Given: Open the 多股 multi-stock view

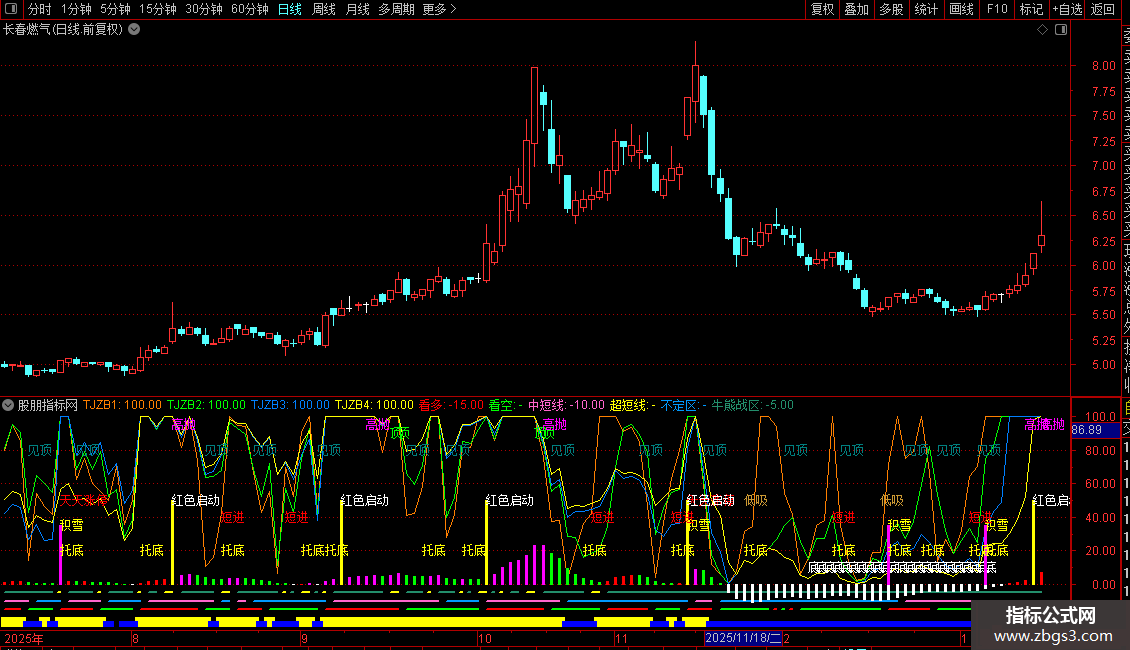Looking at the screenshot, I should [x=891, y=9].
